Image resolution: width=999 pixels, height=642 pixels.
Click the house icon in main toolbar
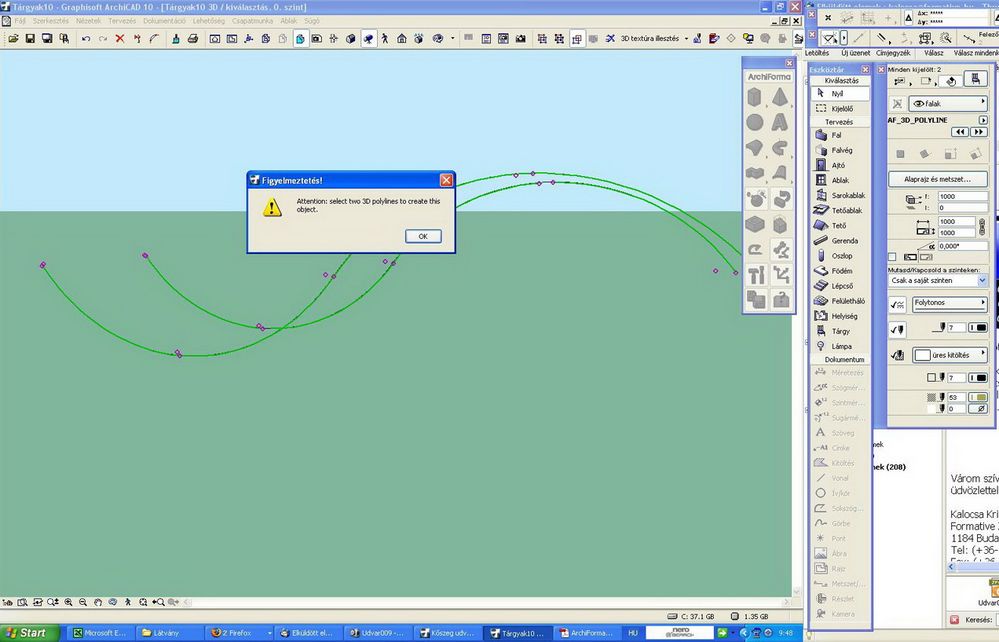[401, 39]
